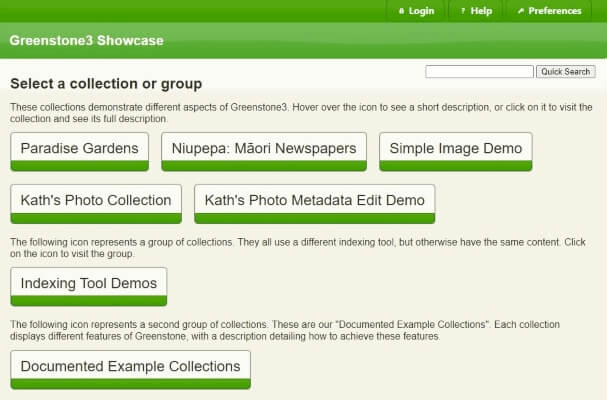Viewport: 607px width, 400px height.
Task: Open the Niupepa: Māori Newspapers collection
Action: (x=264, y=151)
